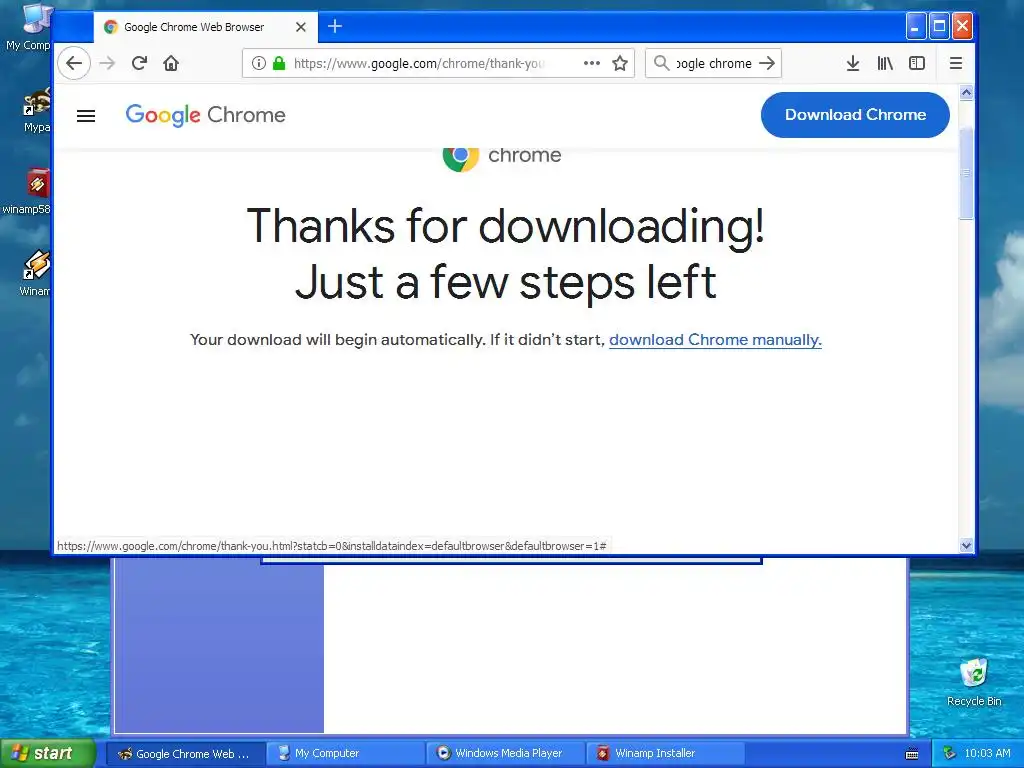Image resolution: width=1024 pixels, height=768 pixels.
Task: Click the 'Just a few steps left' heading
Action: [x=505, y=282]
